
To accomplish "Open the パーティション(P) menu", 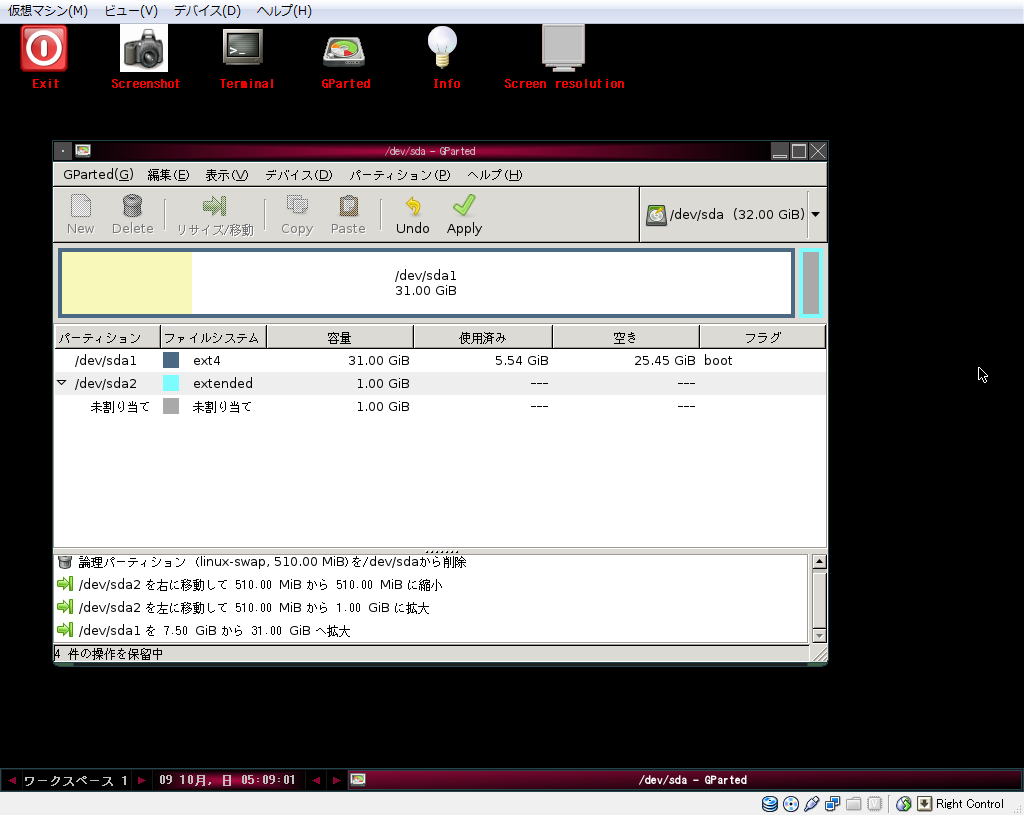I will 400,174.
